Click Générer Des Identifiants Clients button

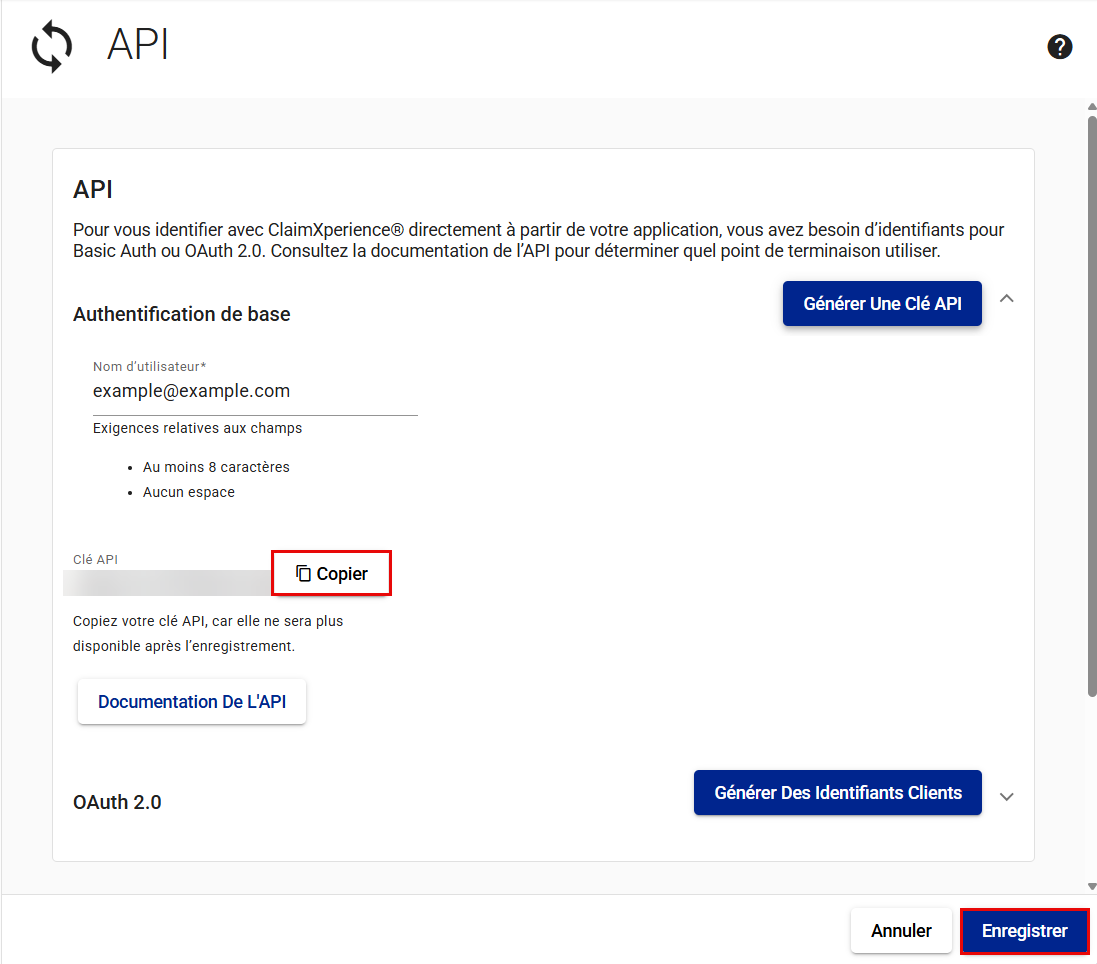pyautogui.click(x=837, y=793)
